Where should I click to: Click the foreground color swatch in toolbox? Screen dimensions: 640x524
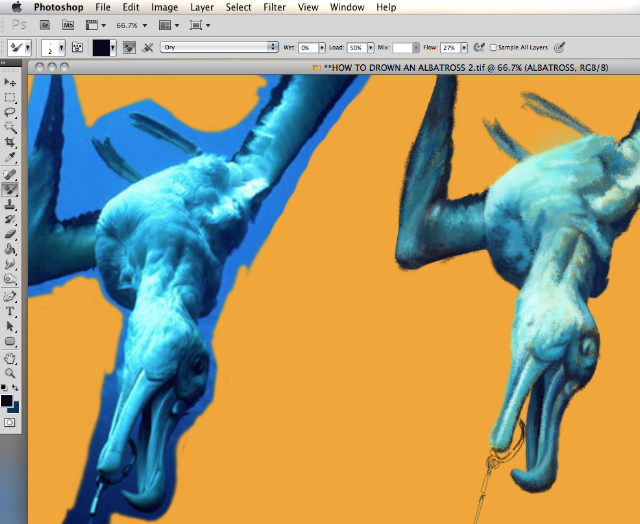(x=6, y=400)
